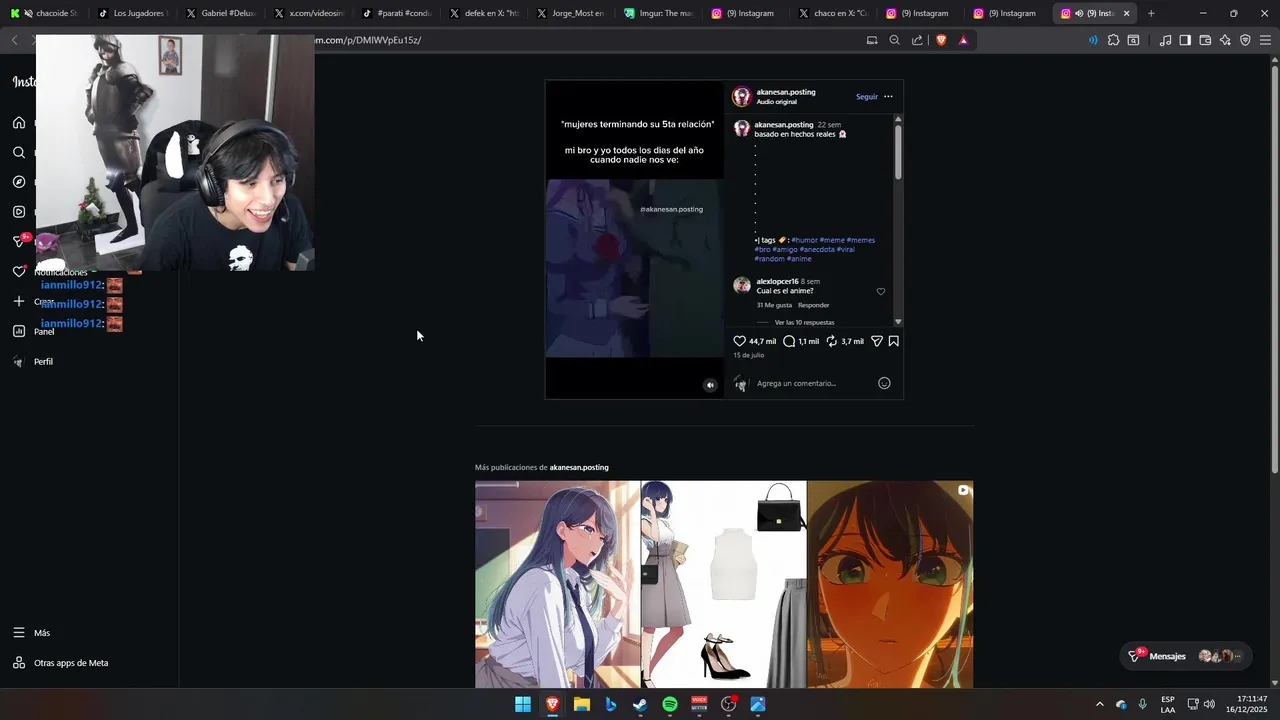The image size is (1280, 720).
Task: Play the reel video area
Action: (x=634, y=240)
